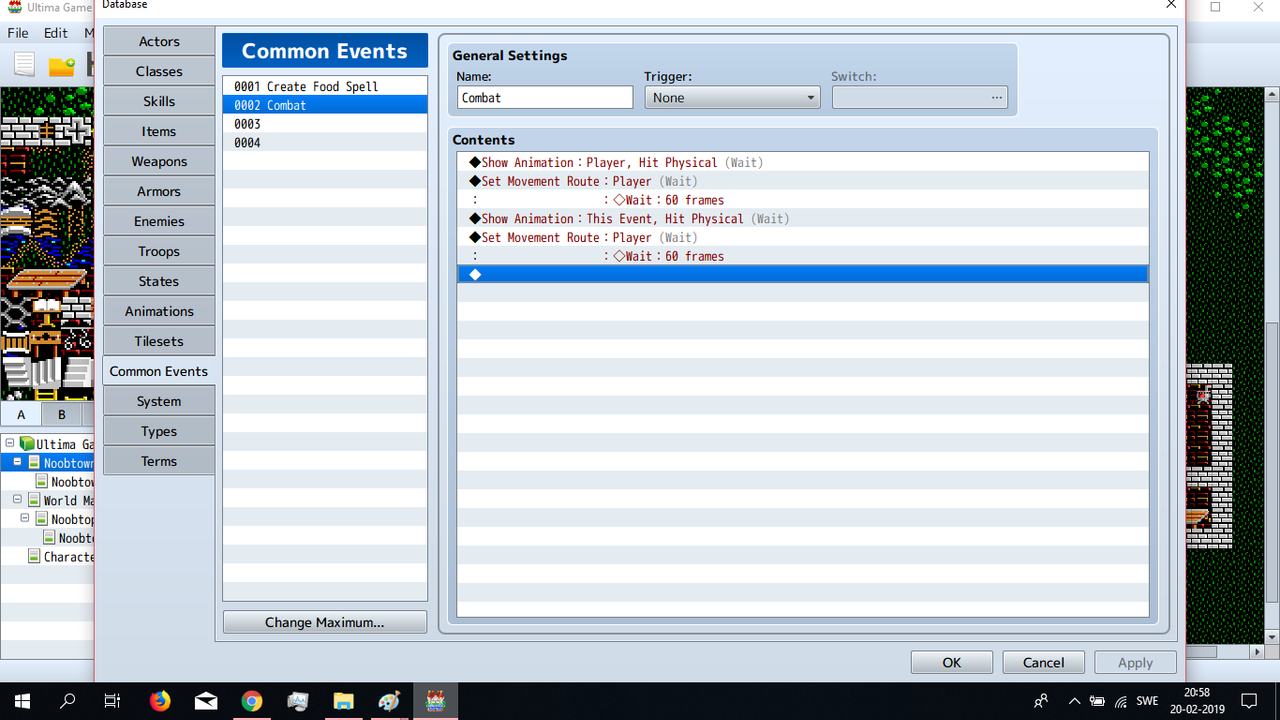Open the Trigger dropdown set to None
The width and height of the screenshot is (1280, 720).
pos(732,97)
